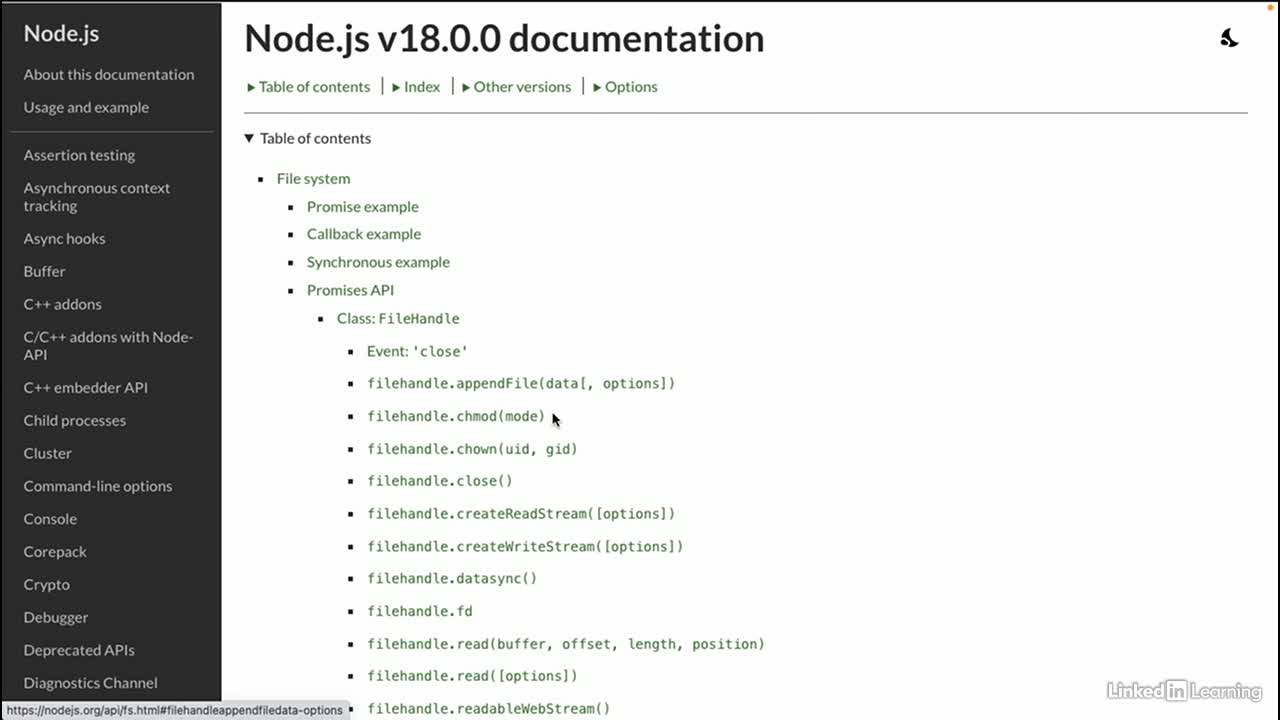Open filehandle.read([options]) entry
This screenshot has width=1280, height=720.
point(472,676)
